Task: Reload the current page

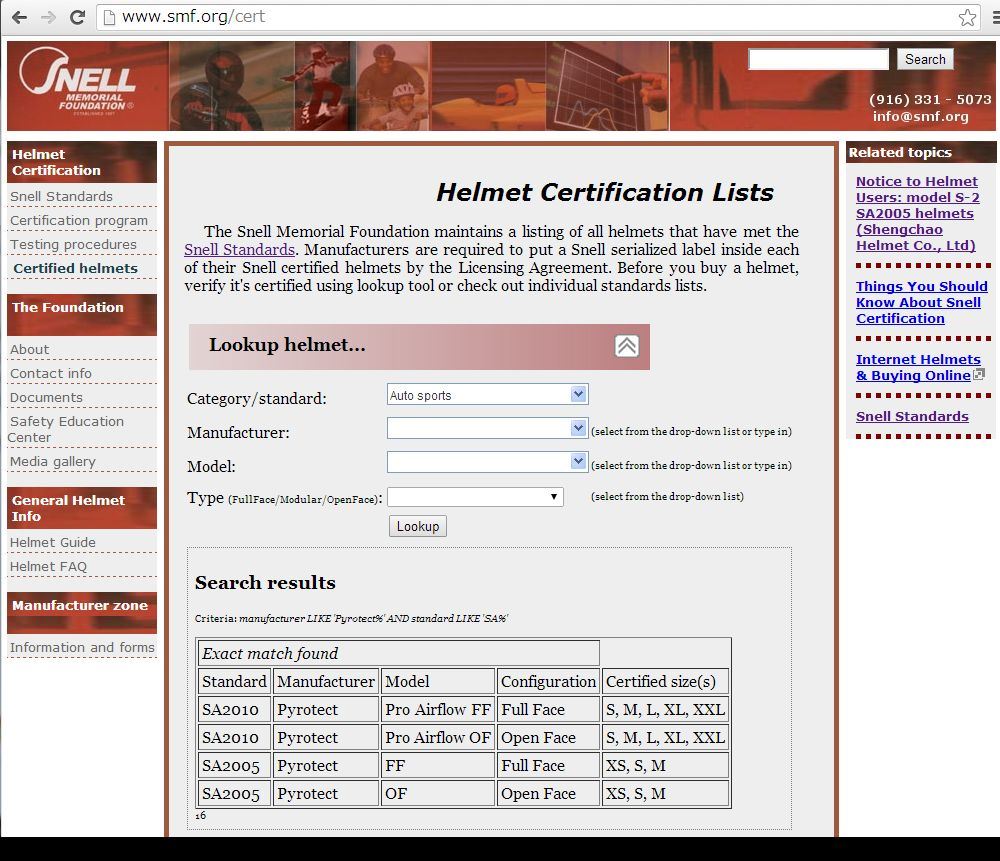Action: [x=77, y=17]
